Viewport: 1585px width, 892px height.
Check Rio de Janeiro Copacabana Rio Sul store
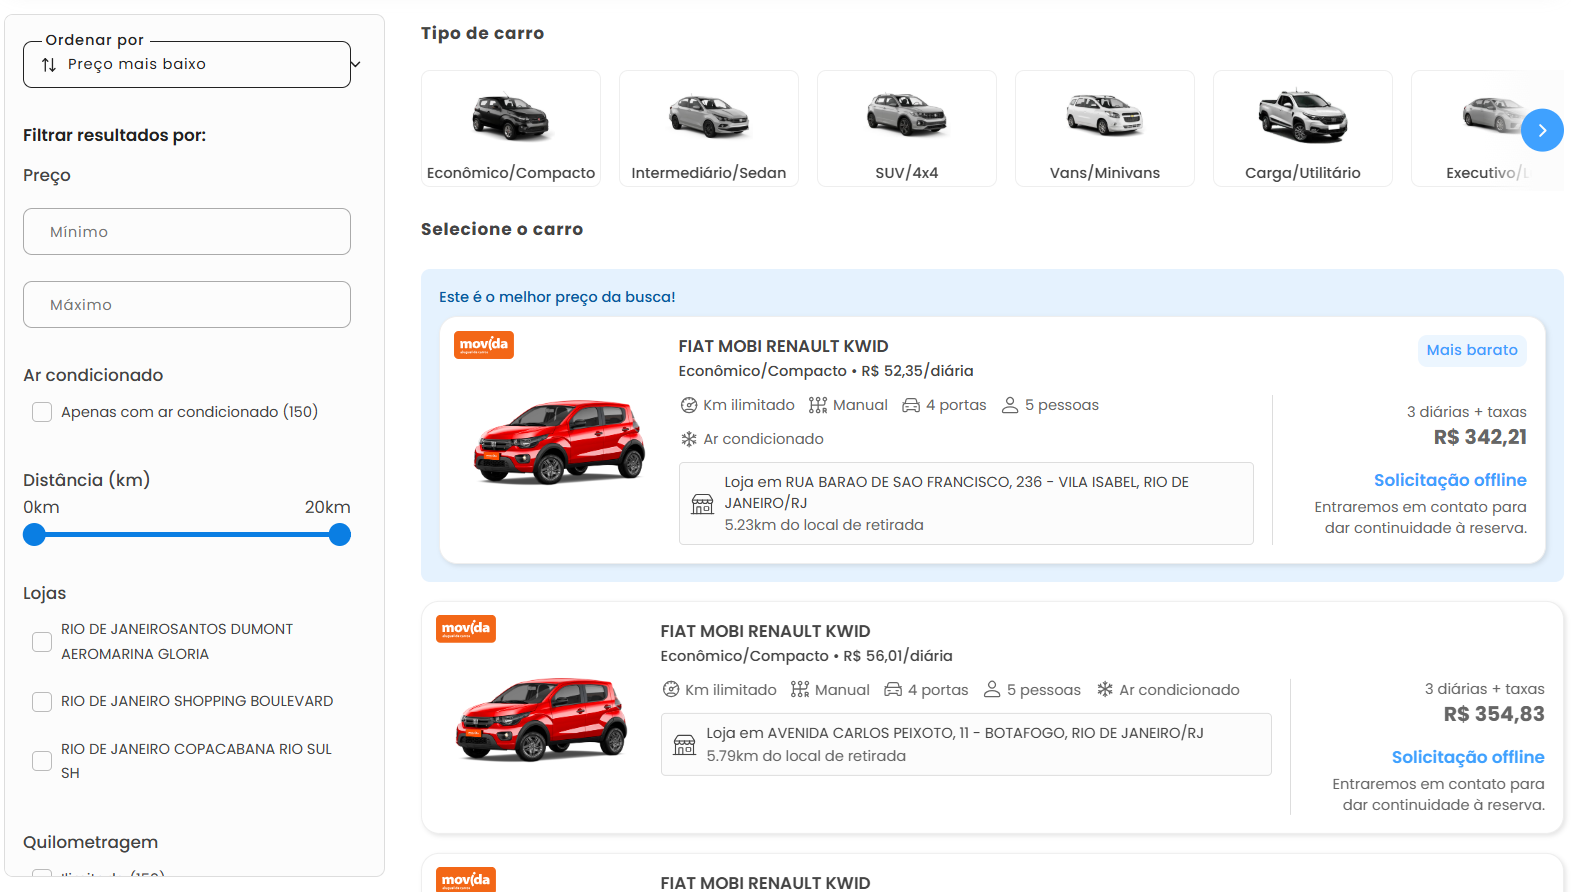point(42,761)
